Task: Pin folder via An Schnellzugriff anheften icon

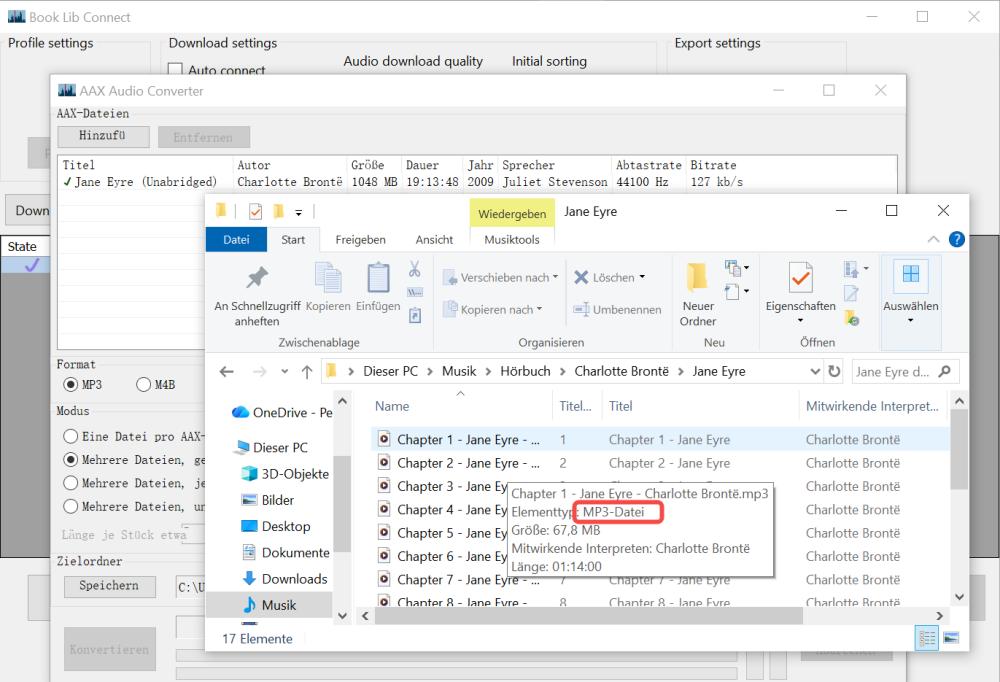Action: coord(257,278)
